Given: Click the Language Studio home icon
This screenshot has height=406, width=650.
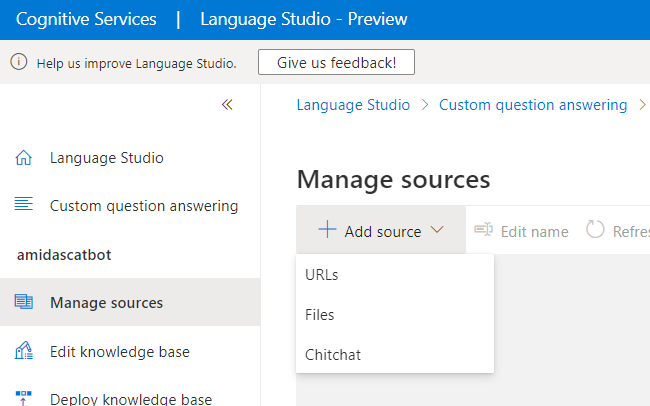Looking at the screenshot, I should click(24, 158).
